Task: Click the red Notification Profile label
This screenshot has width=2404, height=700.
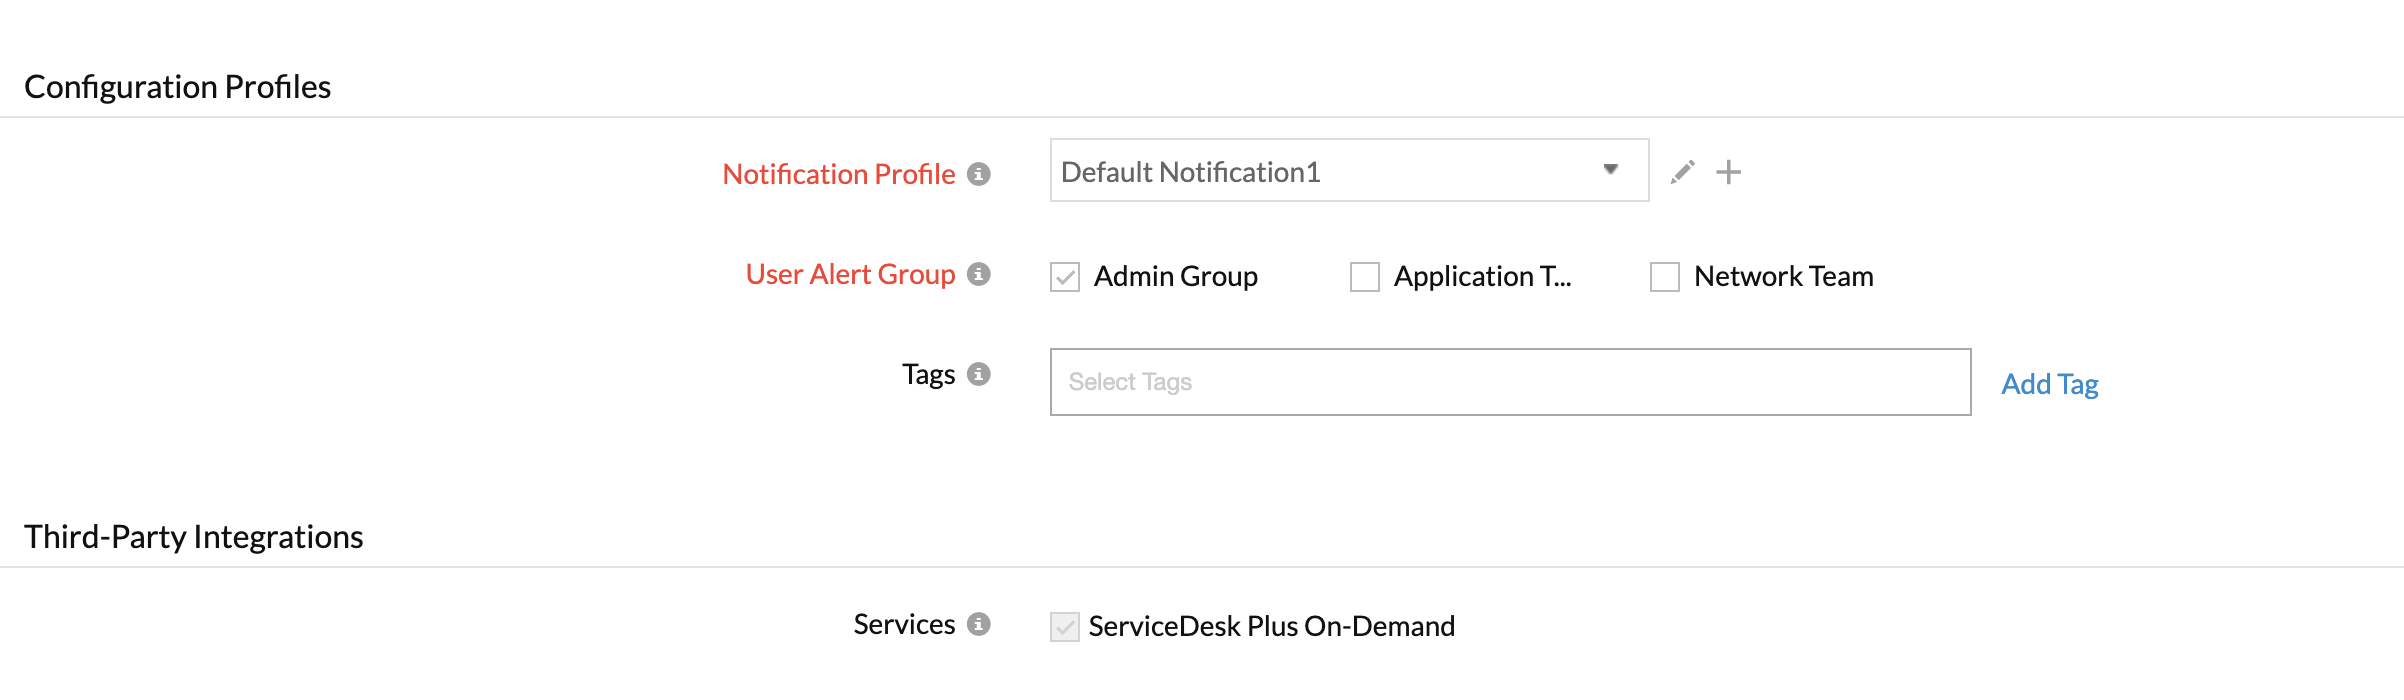Action: [838, 174]
